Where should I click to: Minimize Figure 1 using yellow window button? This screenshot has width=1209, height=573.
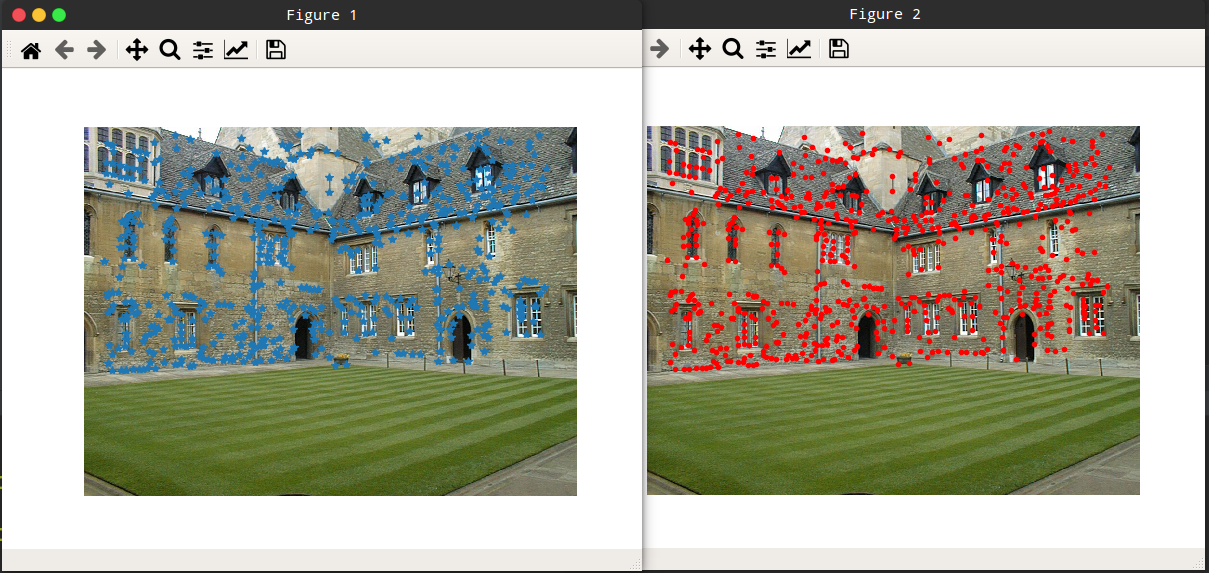39,15
